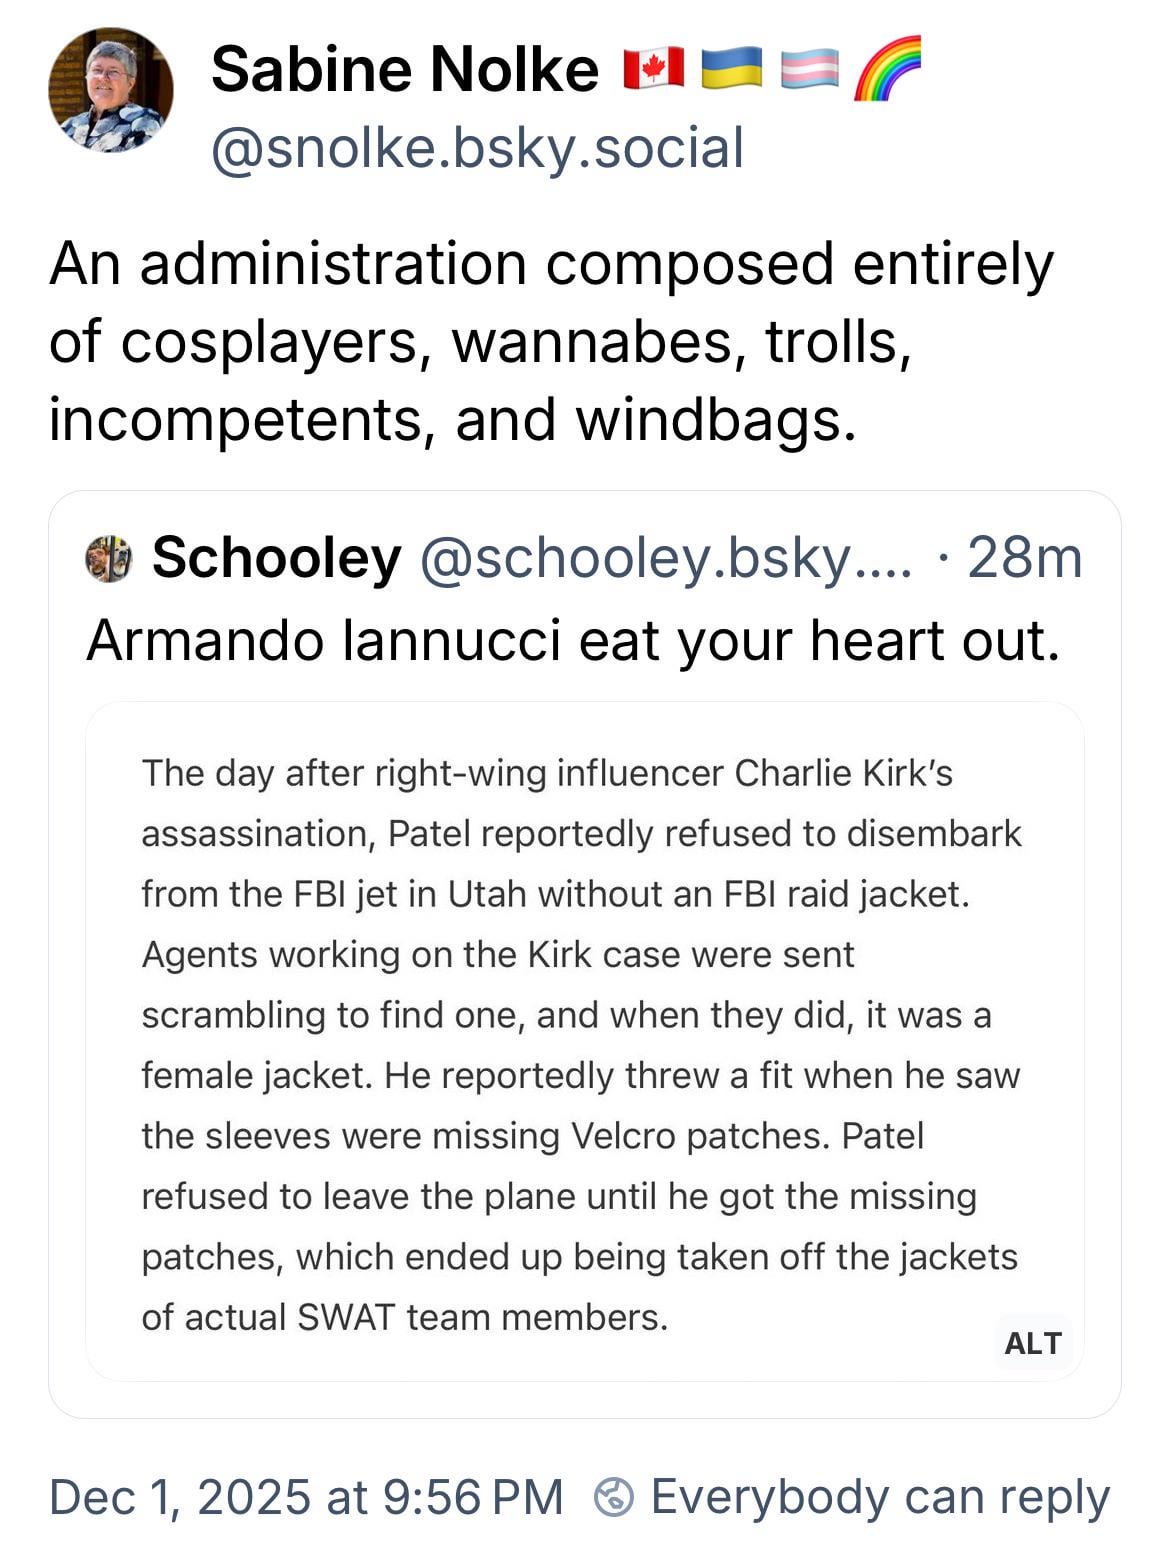Open Schooley's display name link
This screenshot has height=1541, width=1170.
pos(276,557)
